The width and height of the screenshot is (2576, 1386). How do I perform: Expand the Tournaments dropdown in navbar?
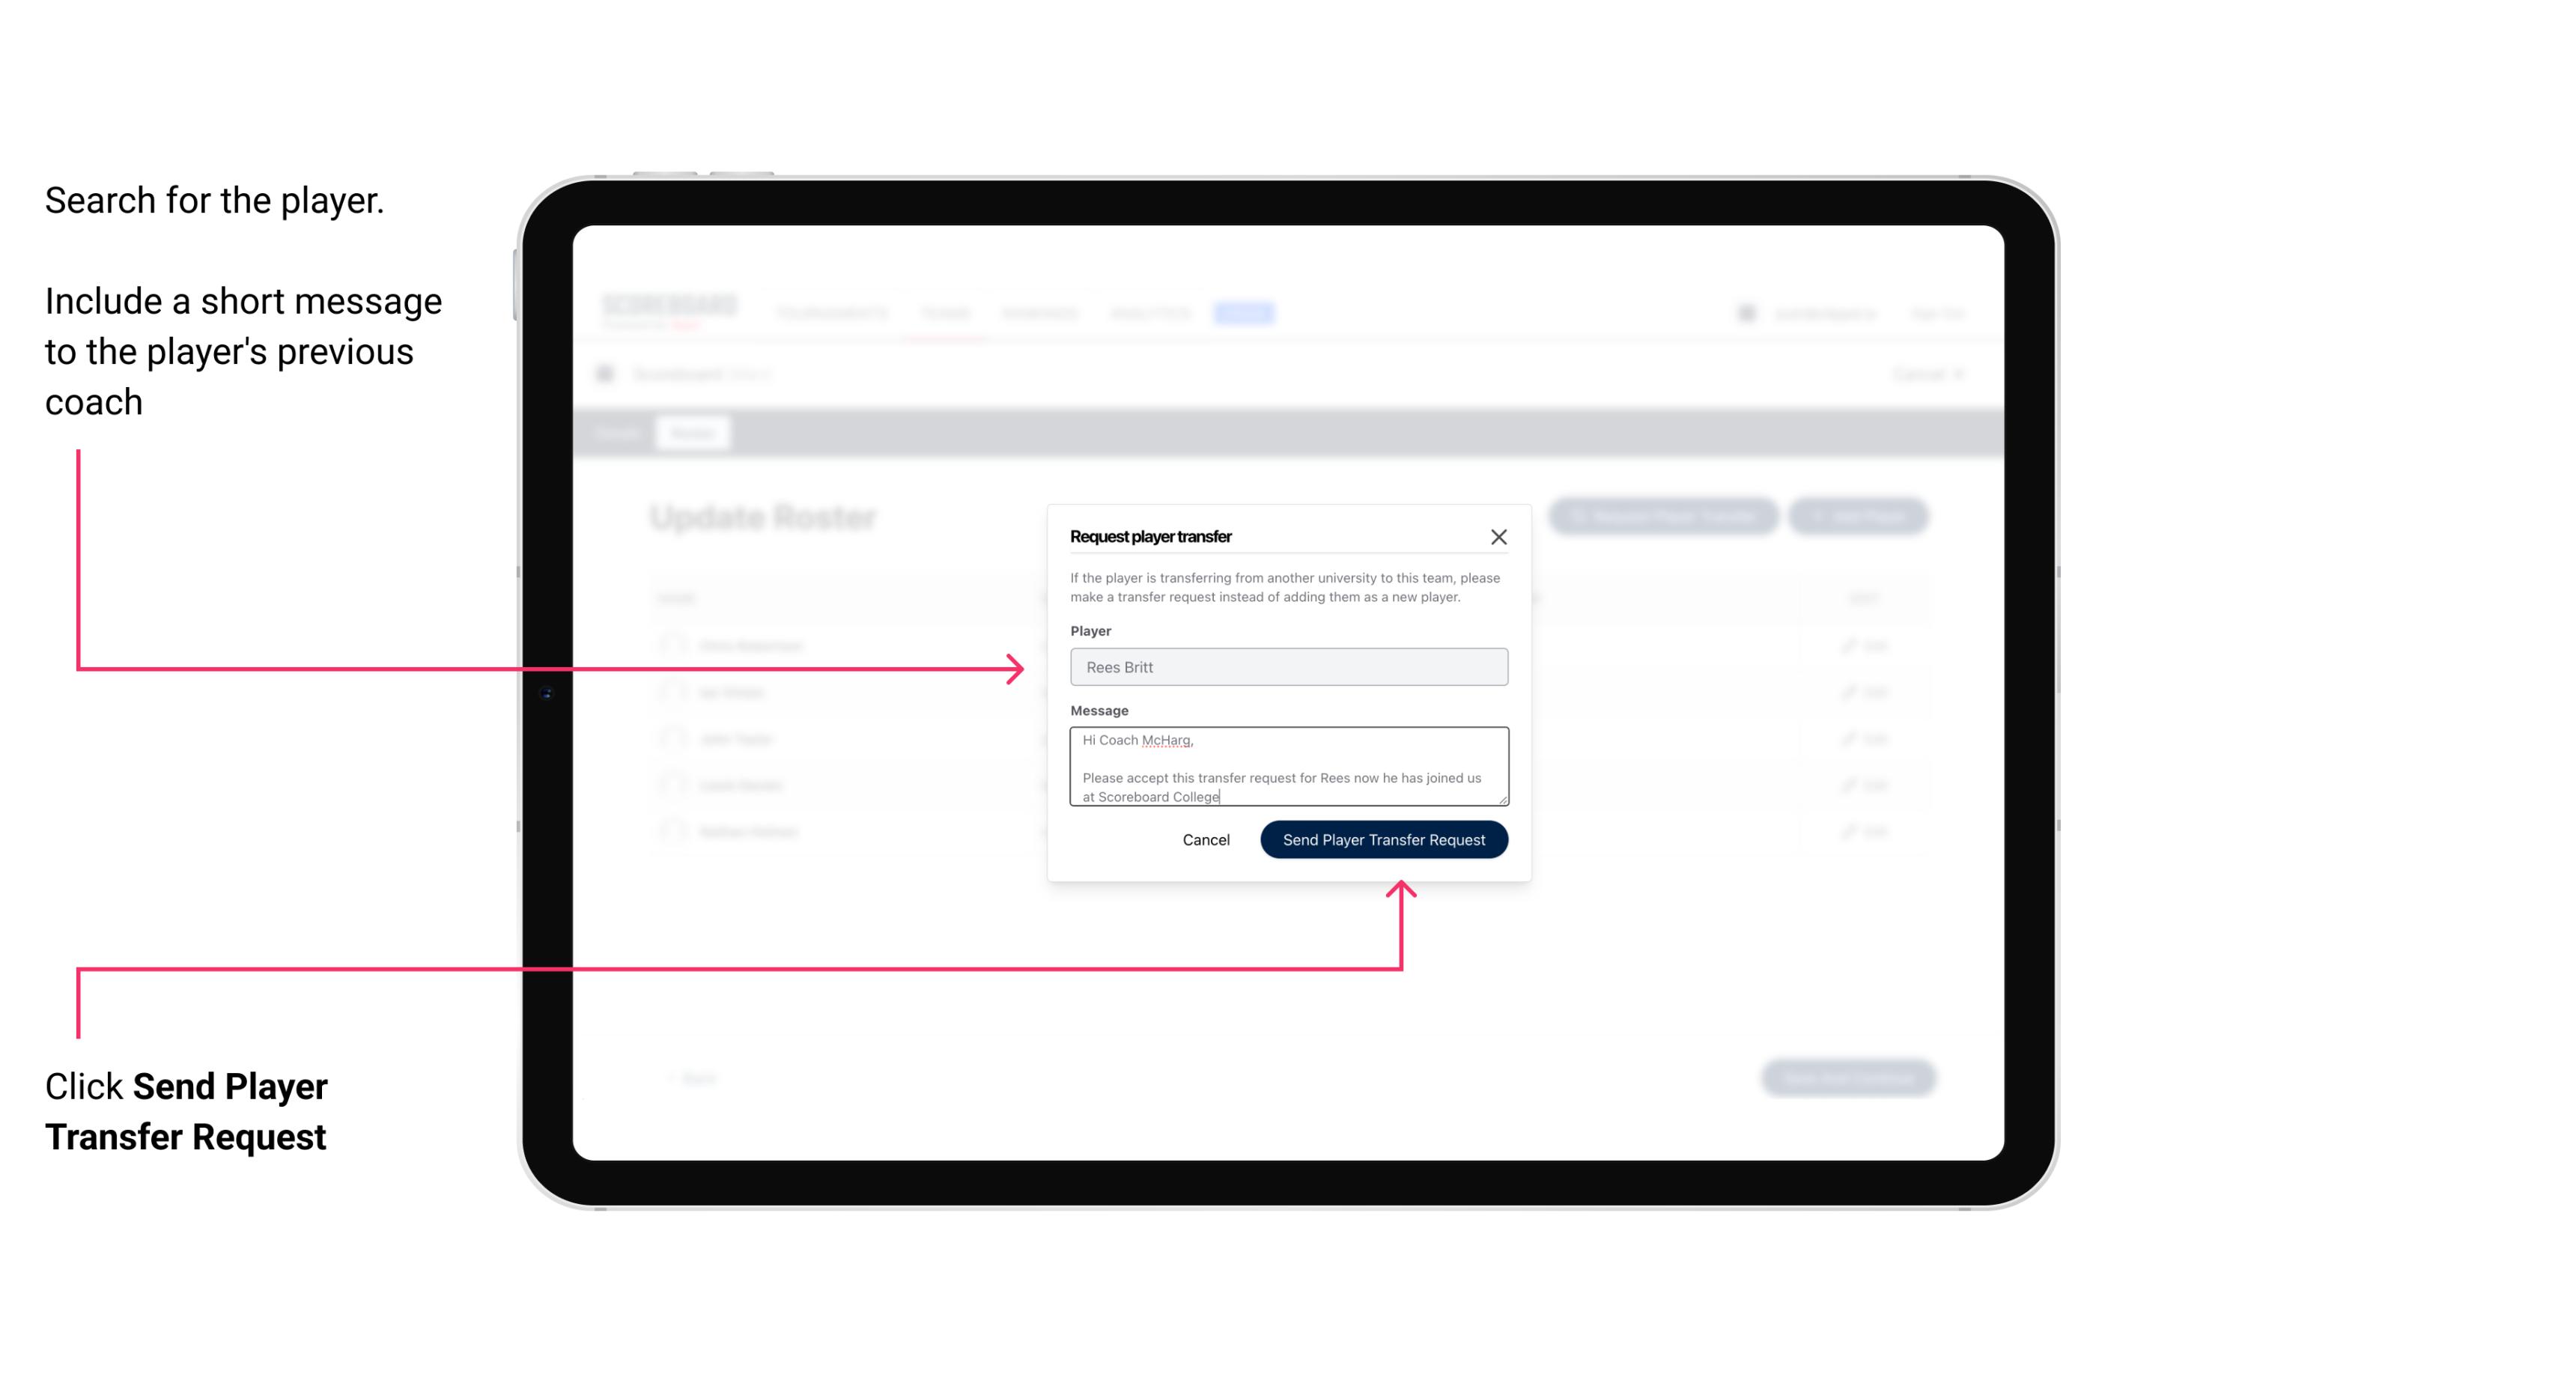coord(831,312)
